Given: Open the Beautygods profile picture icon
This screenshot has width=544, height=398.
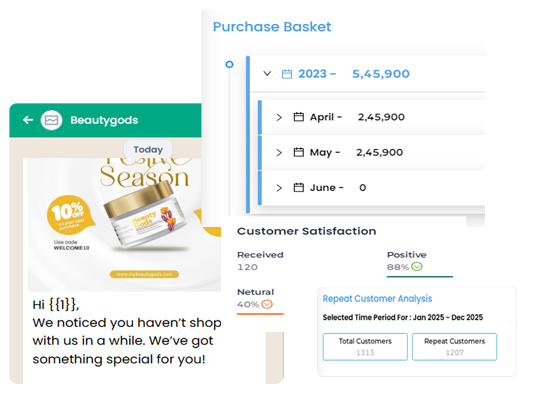Looking at the screenshot, I should coord(51,120).
